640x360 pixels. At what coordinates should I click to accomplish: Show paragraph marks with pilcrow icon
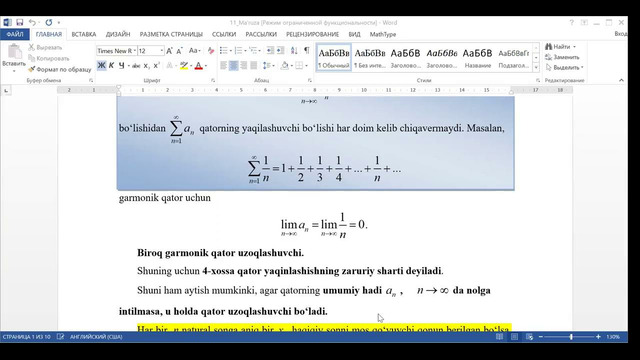point(307,51)
